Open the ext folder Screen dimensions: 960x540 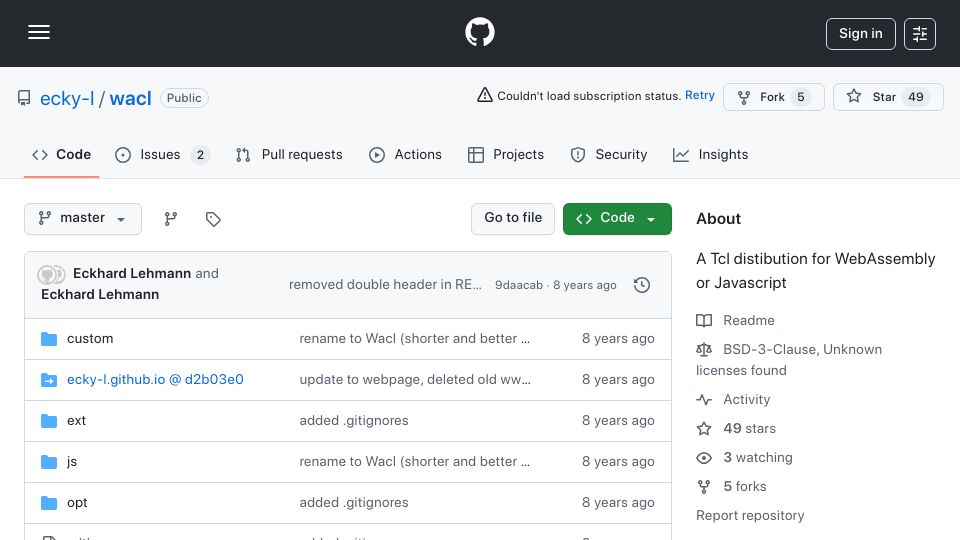coord(77,421)
